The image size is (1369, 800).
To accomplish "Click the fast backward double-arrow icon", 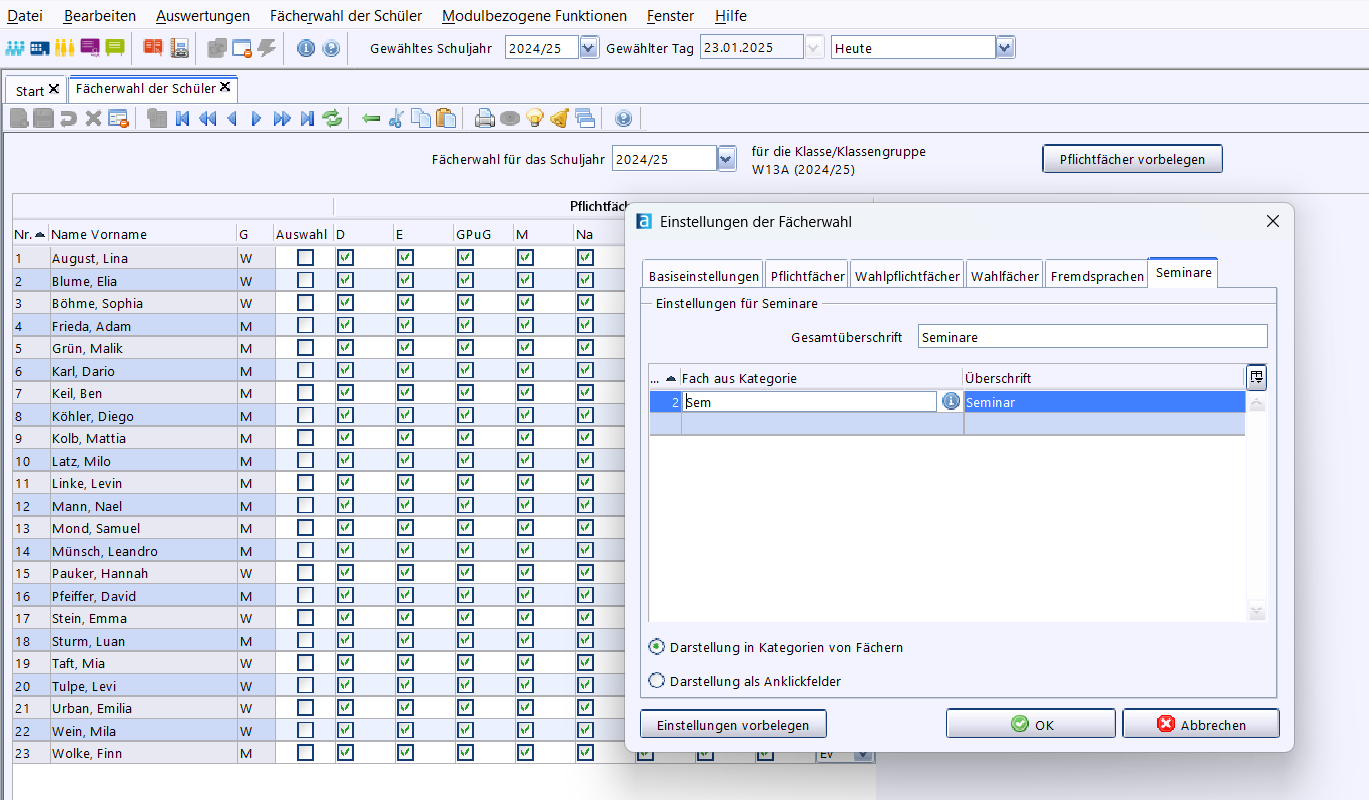I will [x=207, y=119].
